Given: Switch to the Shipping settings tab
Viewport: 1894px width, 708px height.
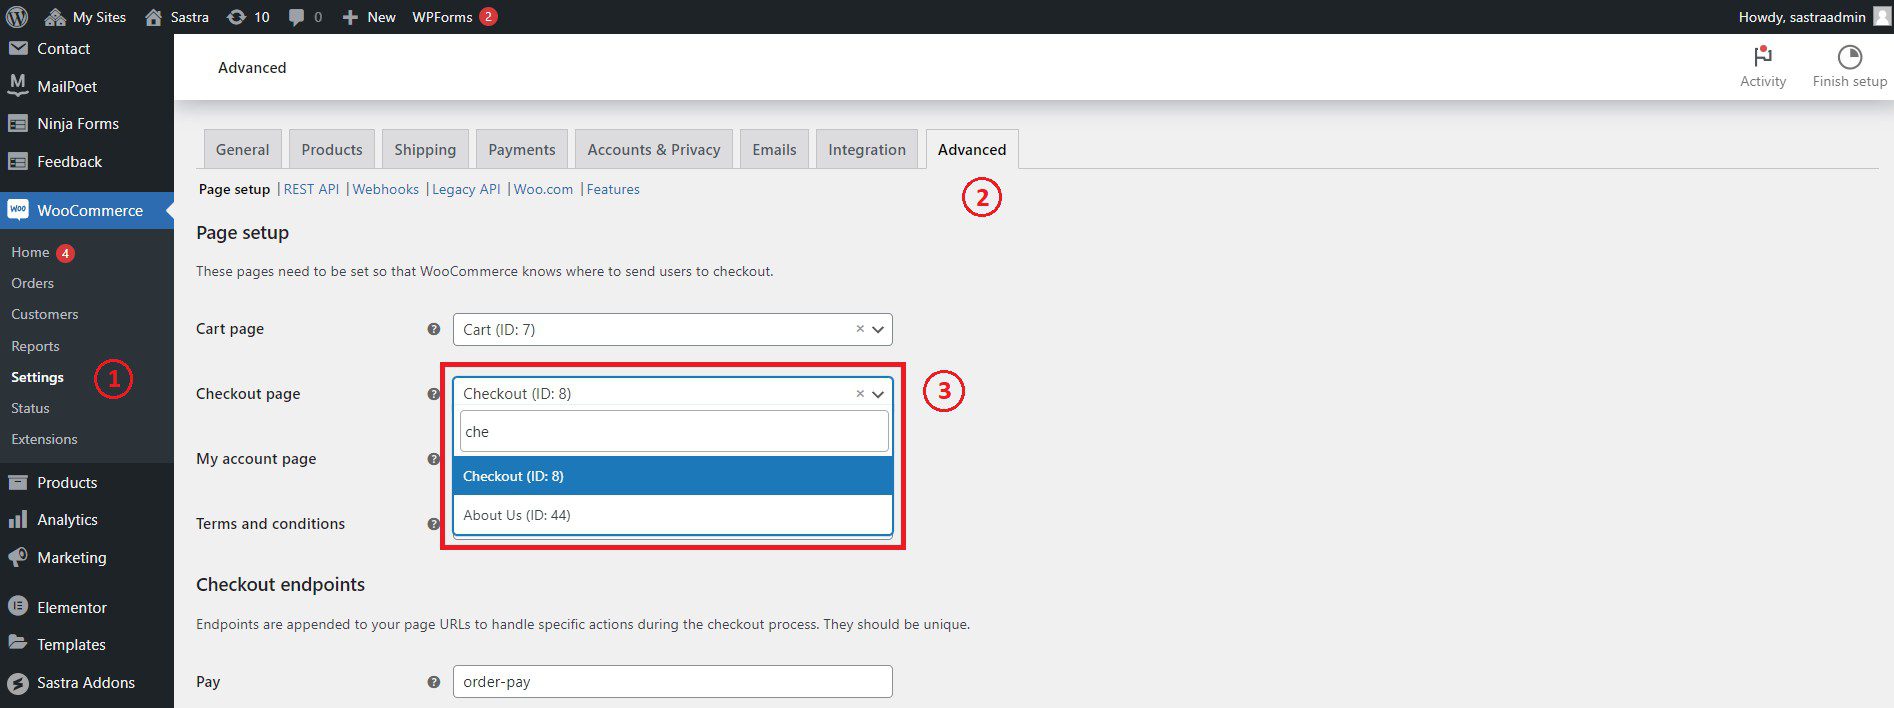Looking at the screenshot, I should (424, 149).
